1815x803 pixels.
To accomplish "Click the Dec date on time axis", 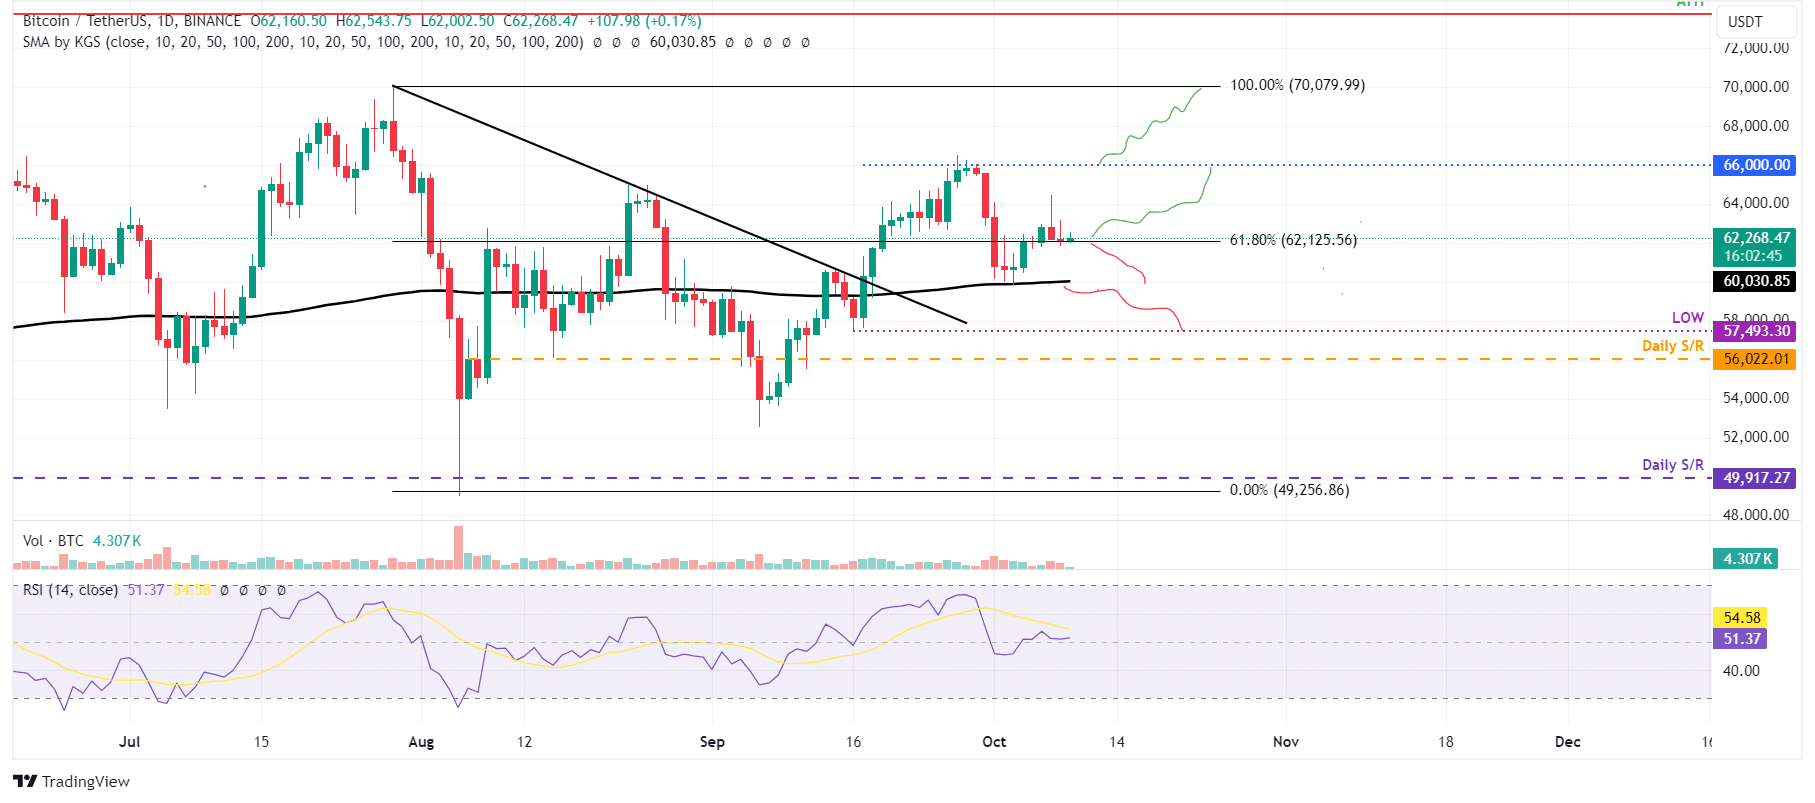I will click(1568, 742).
